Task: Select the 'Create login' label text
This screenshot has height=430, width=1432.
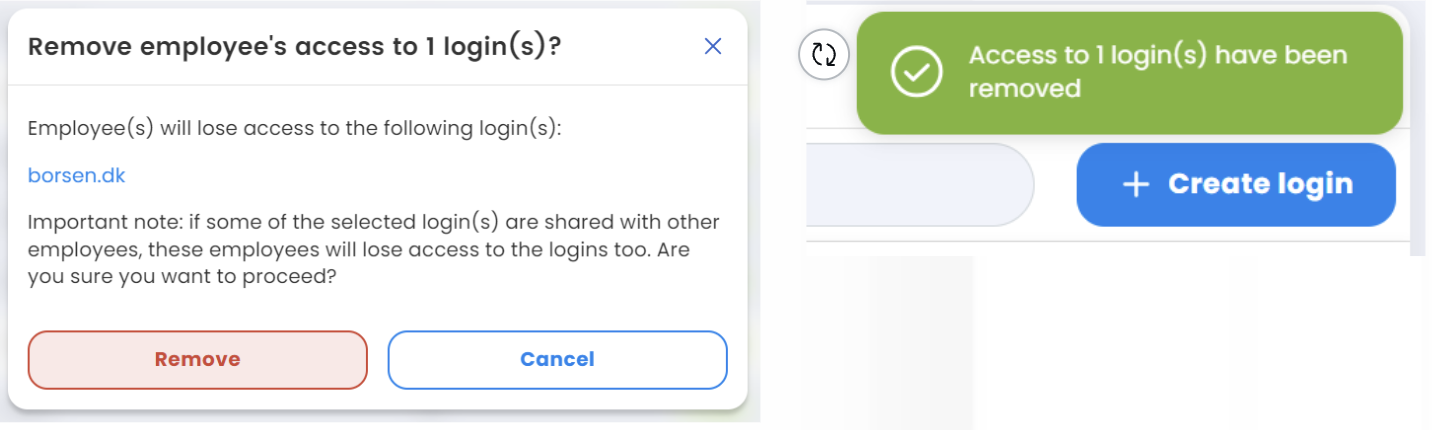Action: point(1260,184)
